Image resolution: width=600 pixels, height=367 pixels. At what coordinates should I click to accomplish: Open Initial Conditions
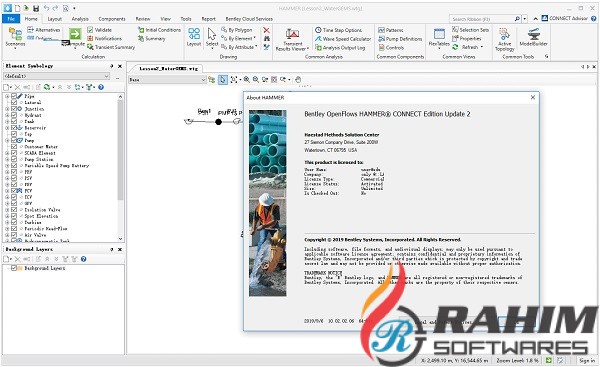point(159,29)
